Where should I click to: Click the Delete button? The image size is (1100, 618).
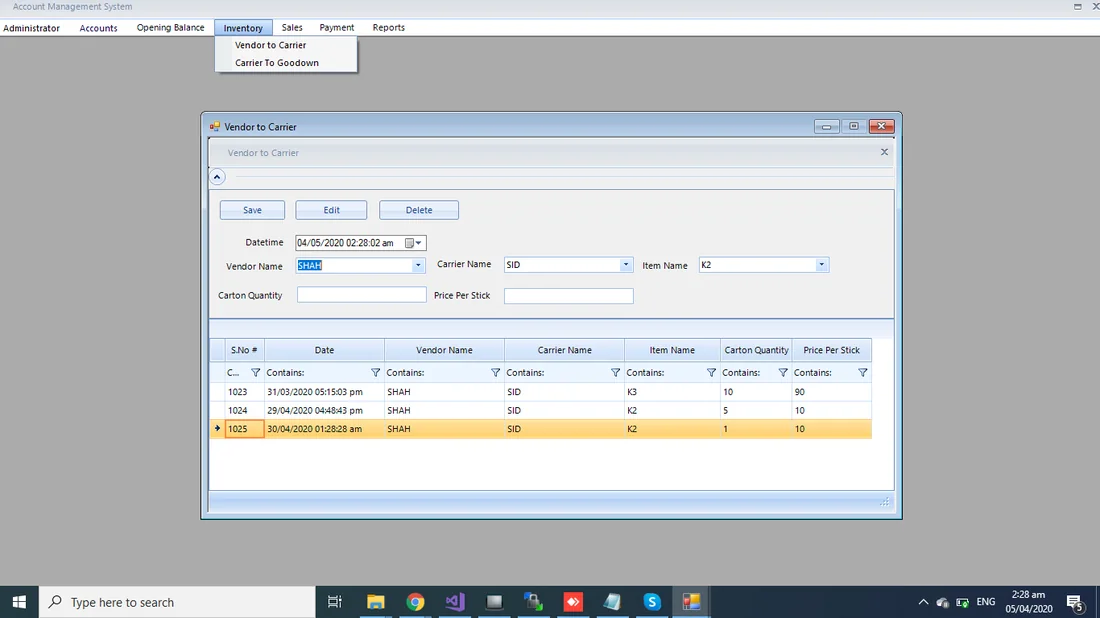419,210
